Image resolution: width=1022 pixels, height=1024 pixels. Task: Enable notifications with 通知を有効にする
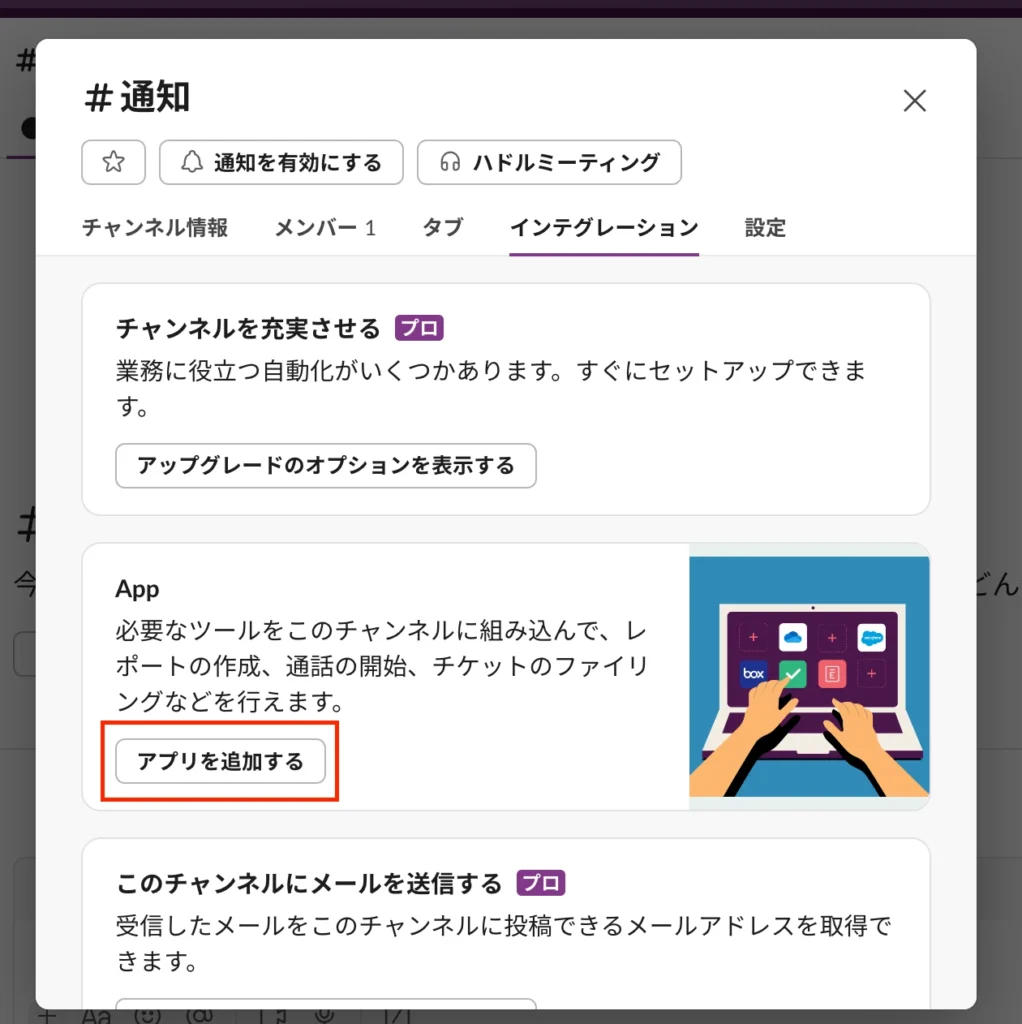point(280,162)
